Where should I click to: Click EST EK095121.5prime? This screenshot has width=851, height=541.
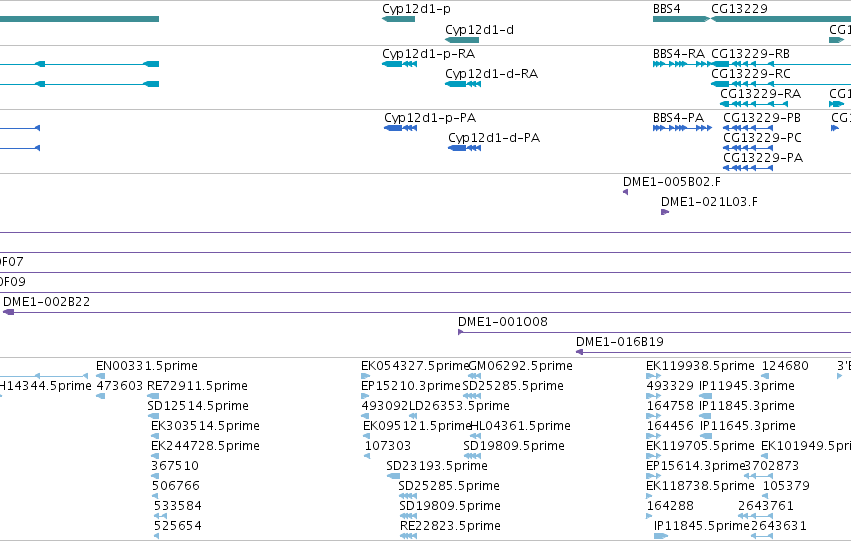tap(416, 426)
